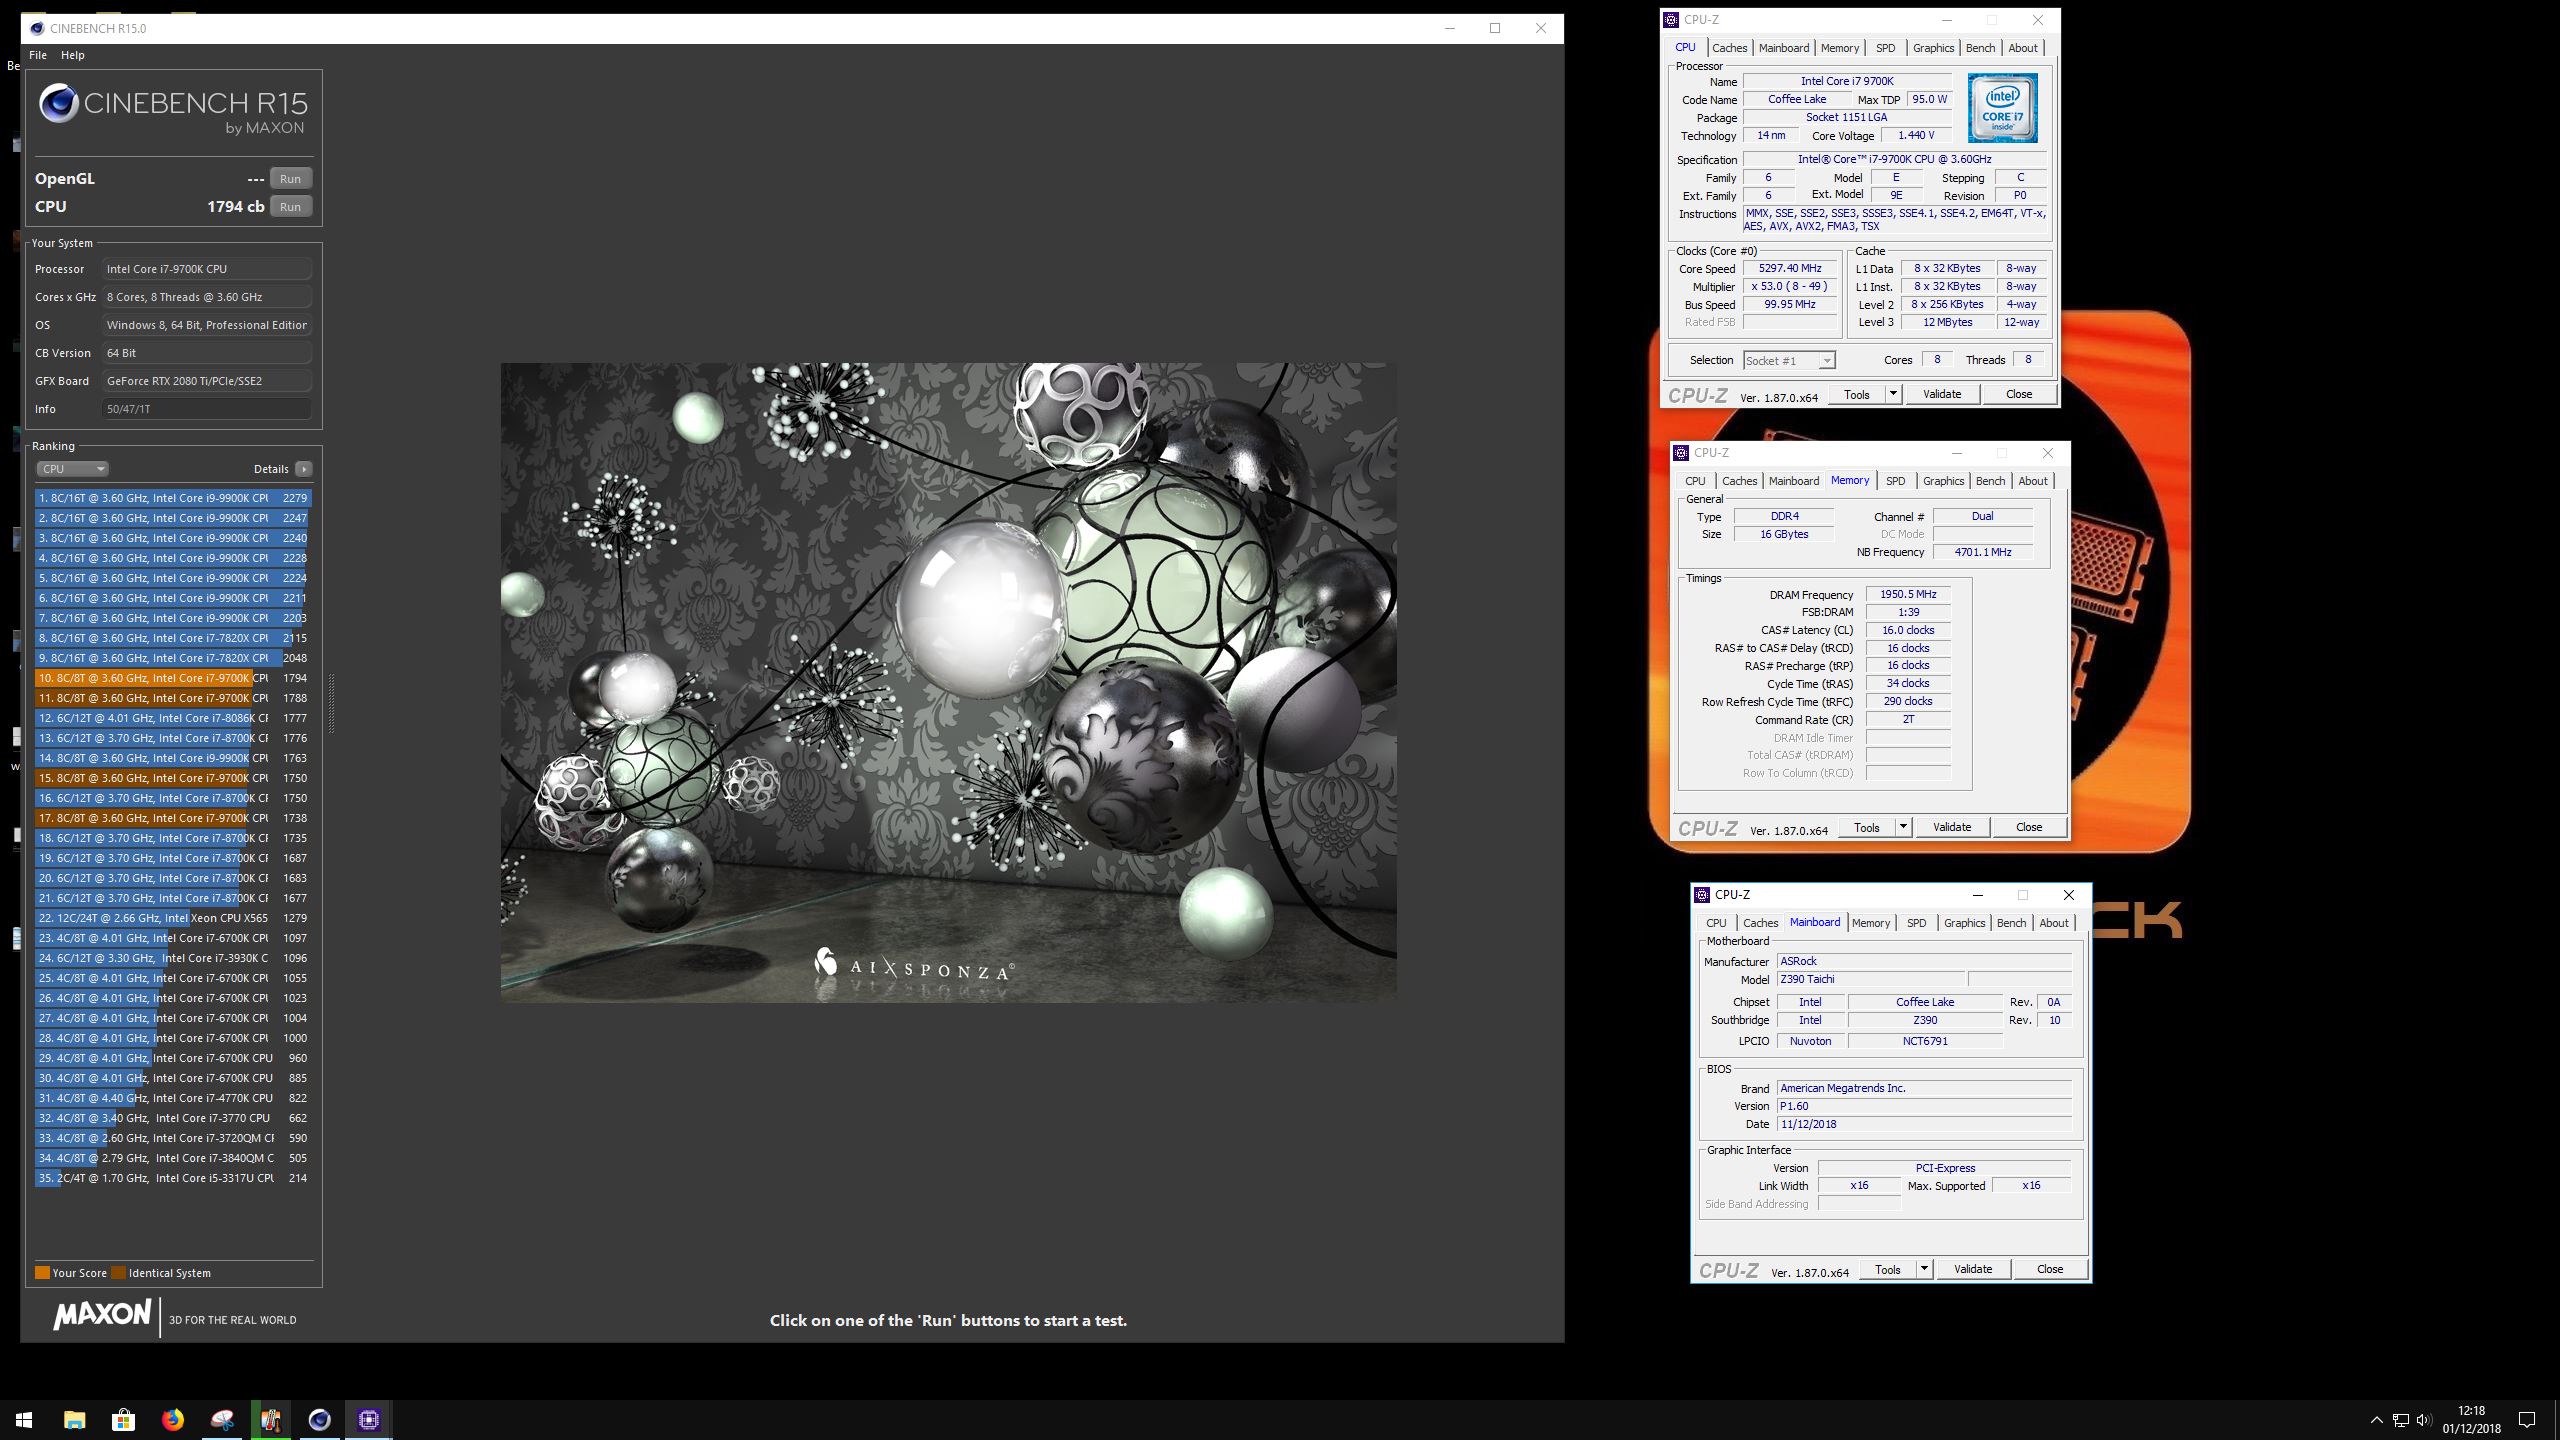This screenshot has height=1440, width=2560.
Task: Click the Intel Core i7 badge in CPU-Z
Action: click(2002, 107)
